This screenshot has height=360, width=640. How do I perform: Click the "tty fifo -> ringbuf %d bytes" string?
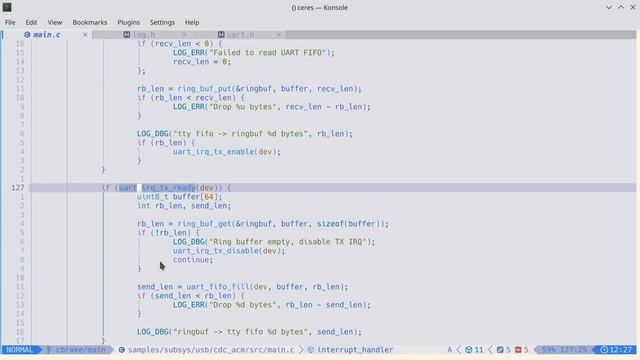tap(240, 134)
